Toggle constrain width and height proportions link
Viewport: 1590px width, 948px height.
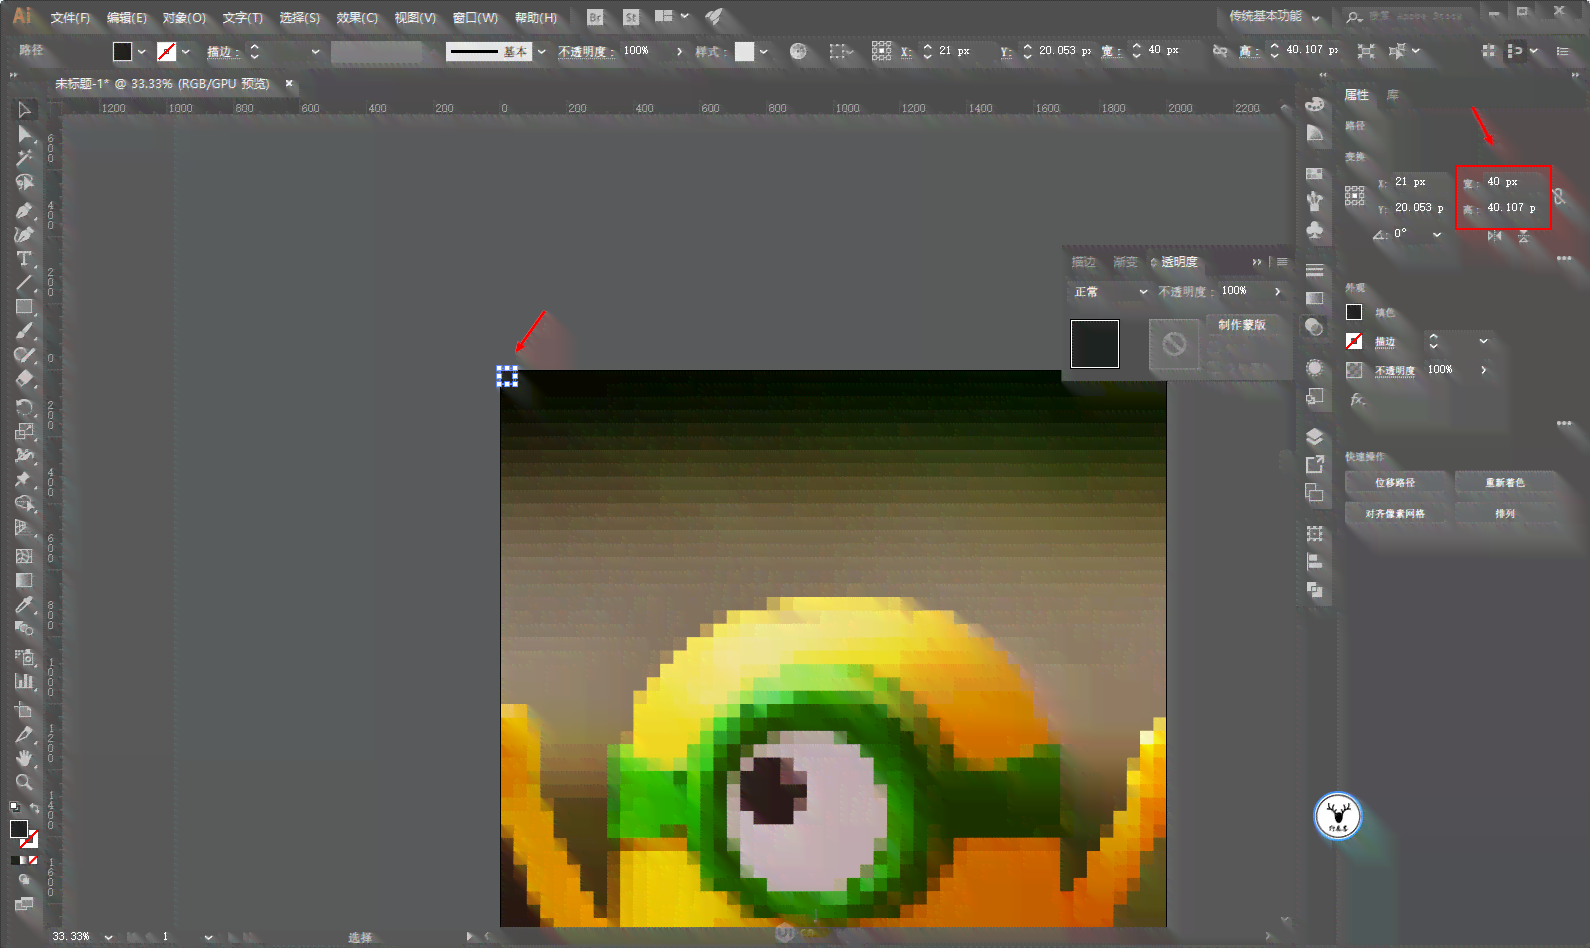click(1559, 195)
